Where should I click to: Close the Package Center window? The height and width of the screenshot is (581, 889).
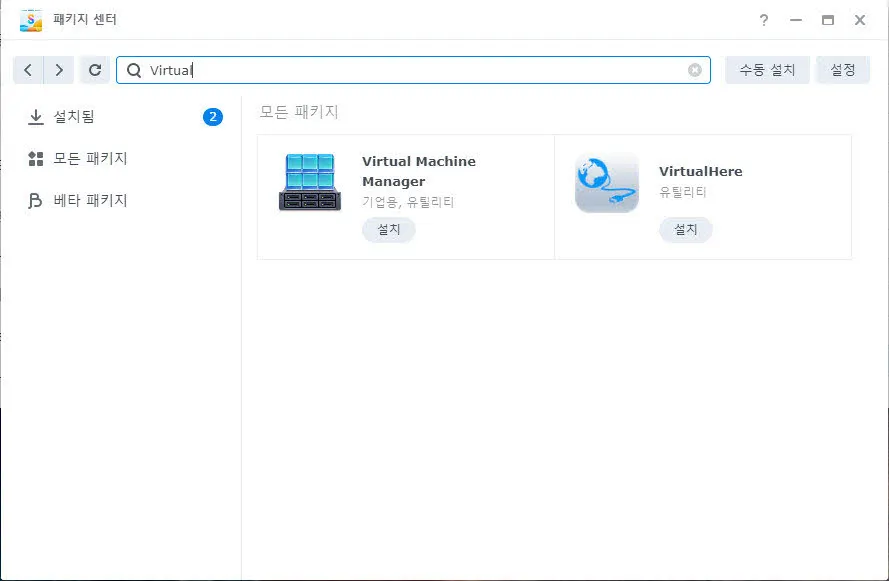(860, 20)
